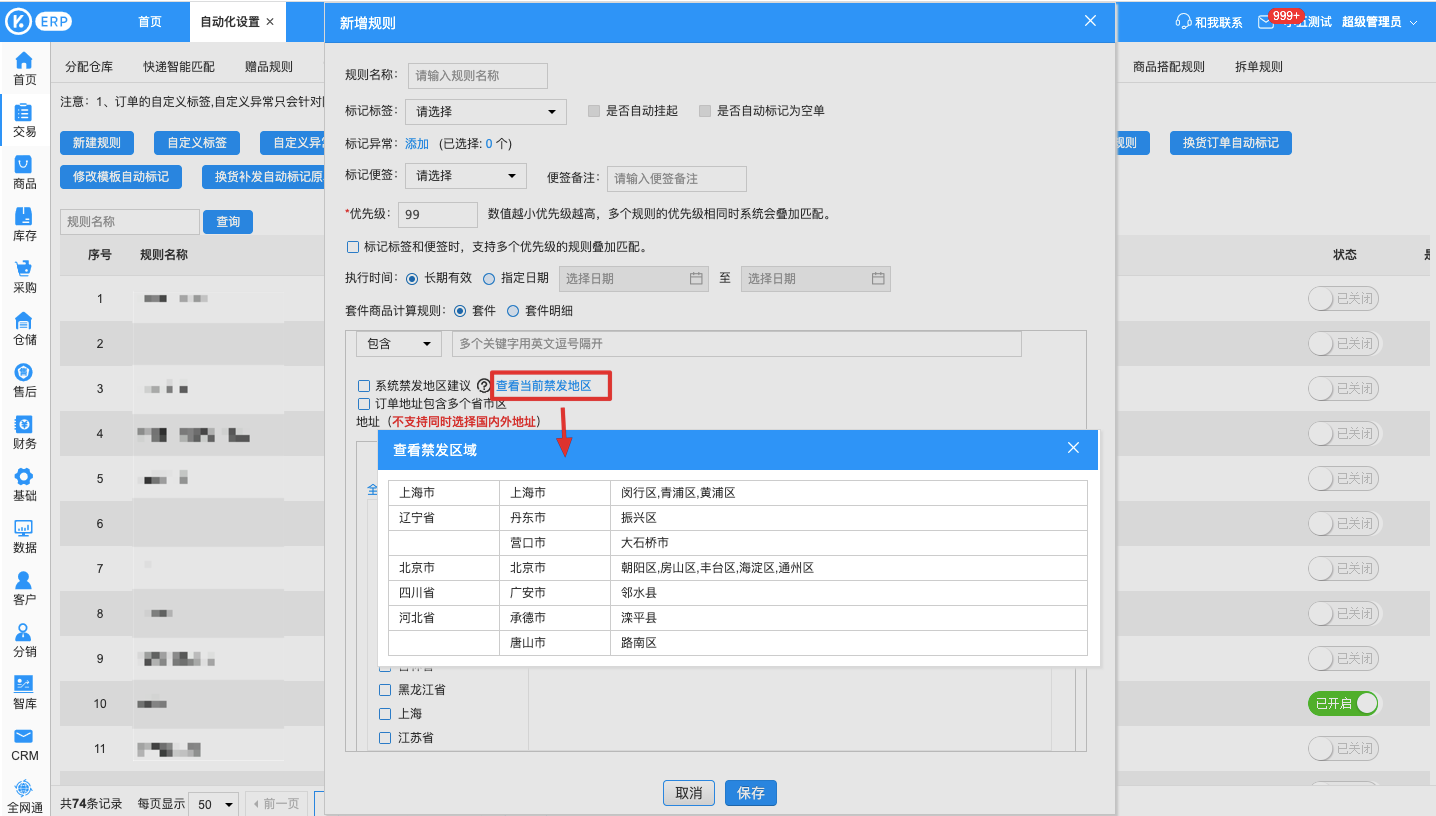Viewport: 1436px width, 816px height.
Task: Click the 查看当前禁发地区 link
Action: pyautogui.click(x=544, y=386)
